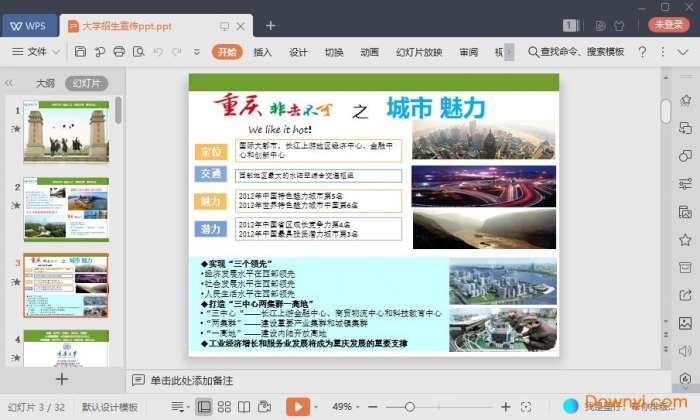Open the help question mark icon
The height and width of the screenshot is (420, 700).
[642, 52]
